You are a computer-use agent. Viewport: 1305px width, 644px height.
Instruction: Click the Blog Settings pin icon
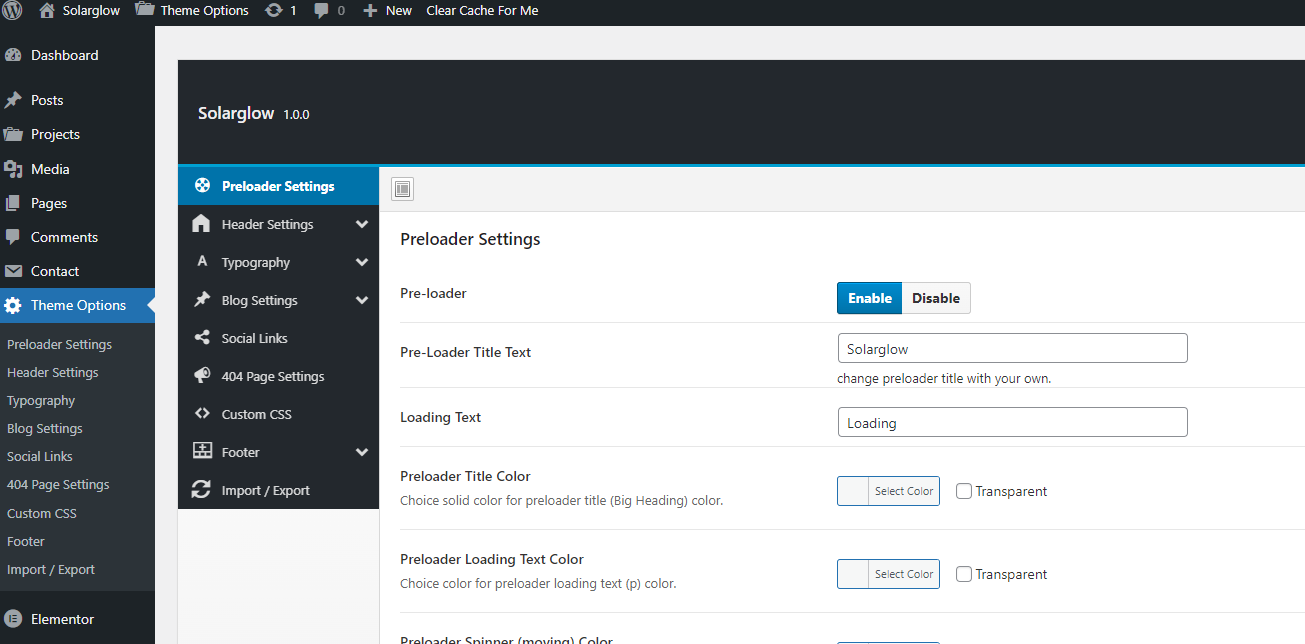(x=202, y=299)
